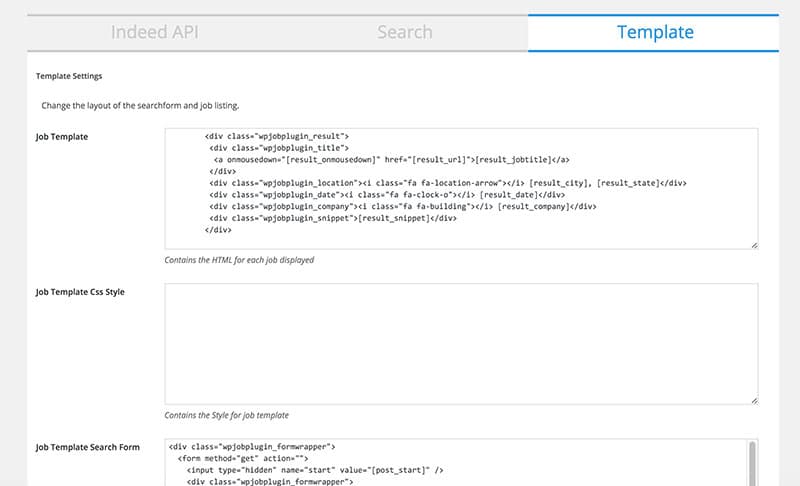Click the result_url anchor code line
800x486 pixels.
[391, 160]
